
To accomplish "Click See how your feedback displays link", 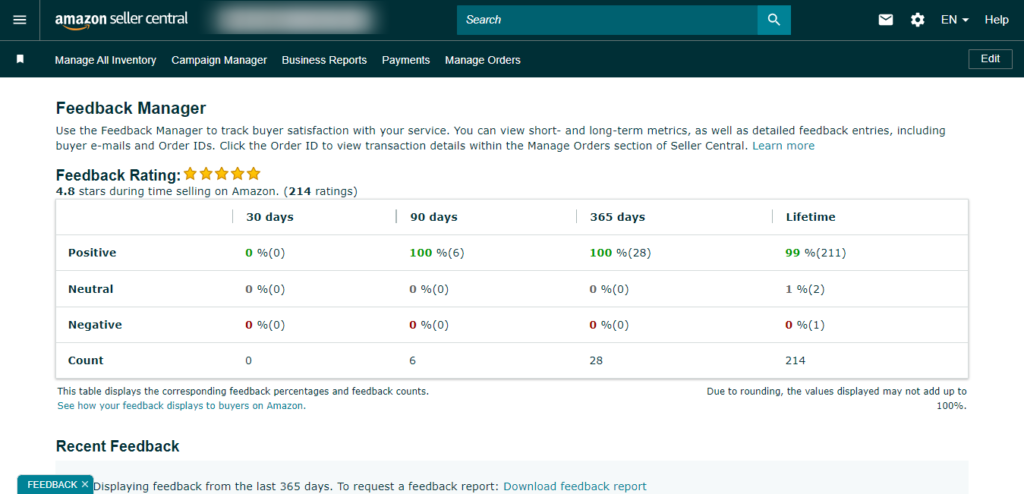I will tap(181, 406).
